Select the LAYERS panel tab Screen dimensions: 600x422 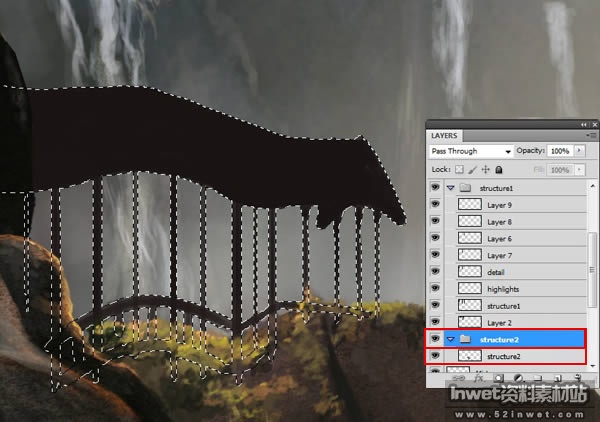tap(444, 136)
